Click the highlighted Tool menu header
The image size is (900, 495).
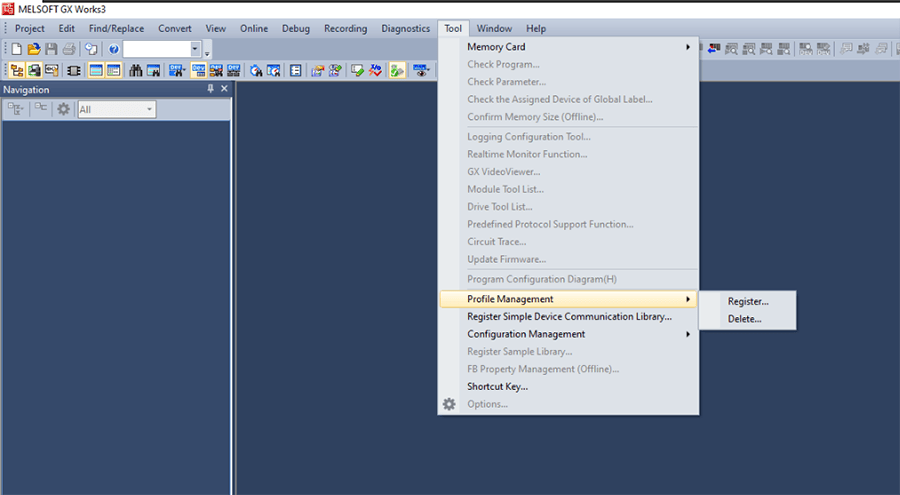coord(453,28)
